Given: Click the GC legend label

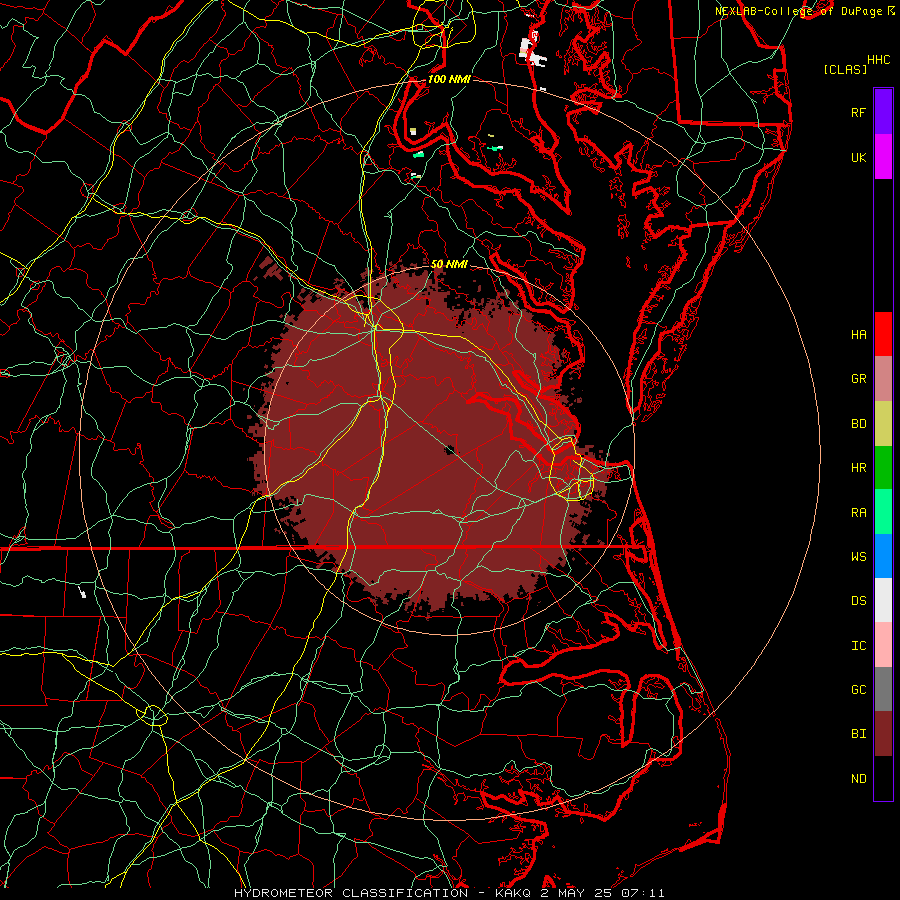Looking at the screenshot, I should click(x=858, y=689).
